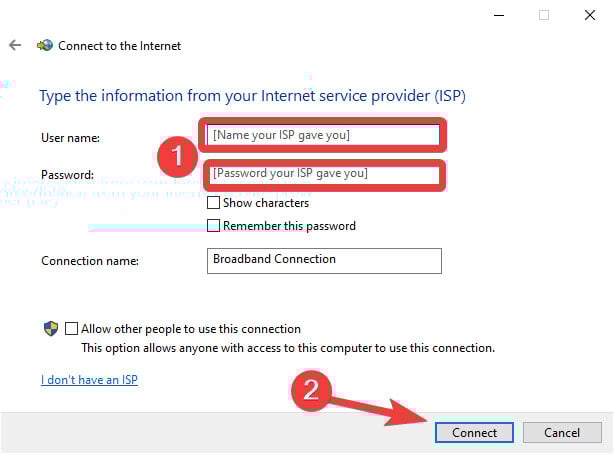Viewport: 614px width, 454px height.
Task: Click the "Connect to the Internet" window title
Action: point(120,45)
